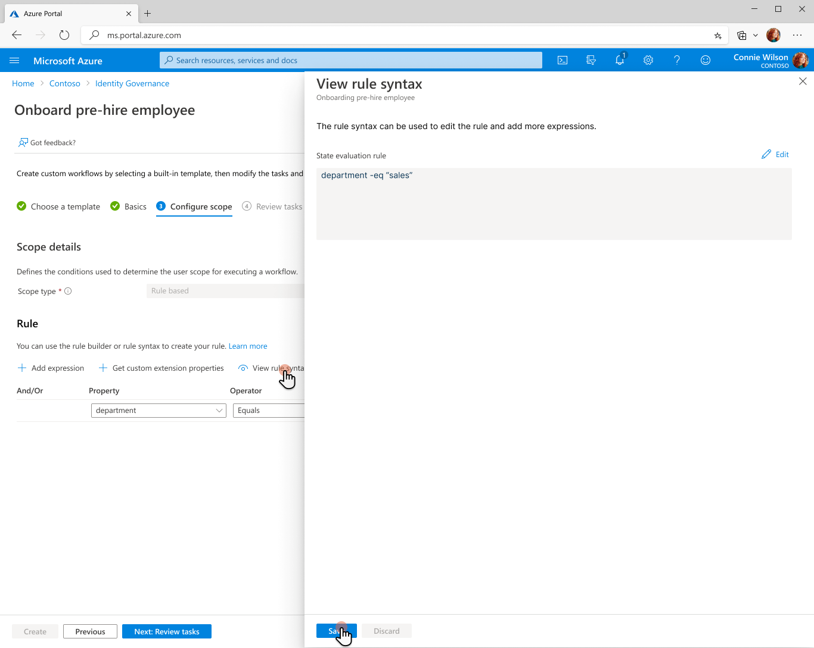
Task: Open Connie Wilson account avatar
Action: [801, 60]
